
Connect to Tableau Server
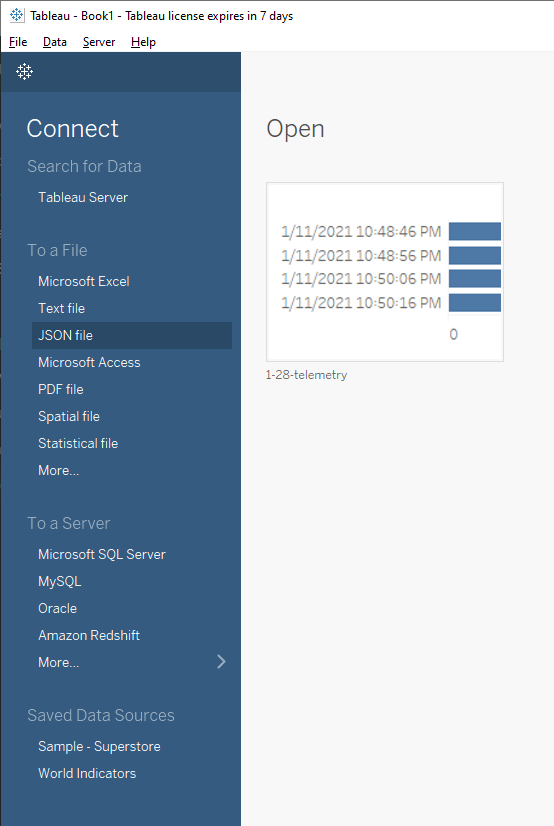83,198
